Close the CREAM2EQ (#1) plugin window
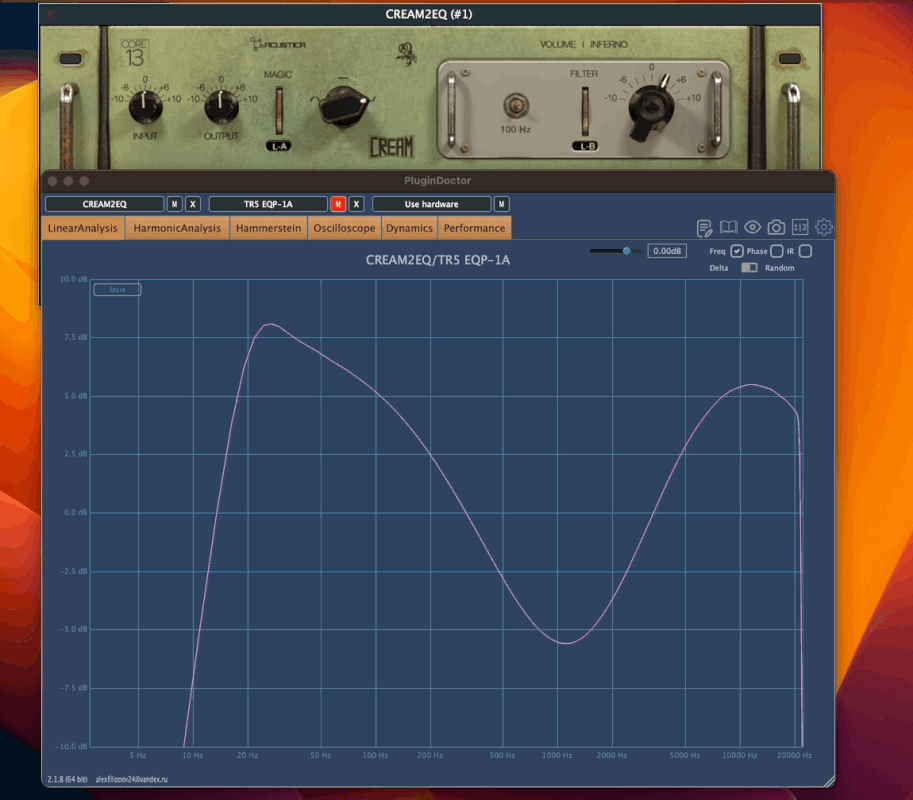The width and height of the screenshot is (913, 800). [x=51, y=15]
